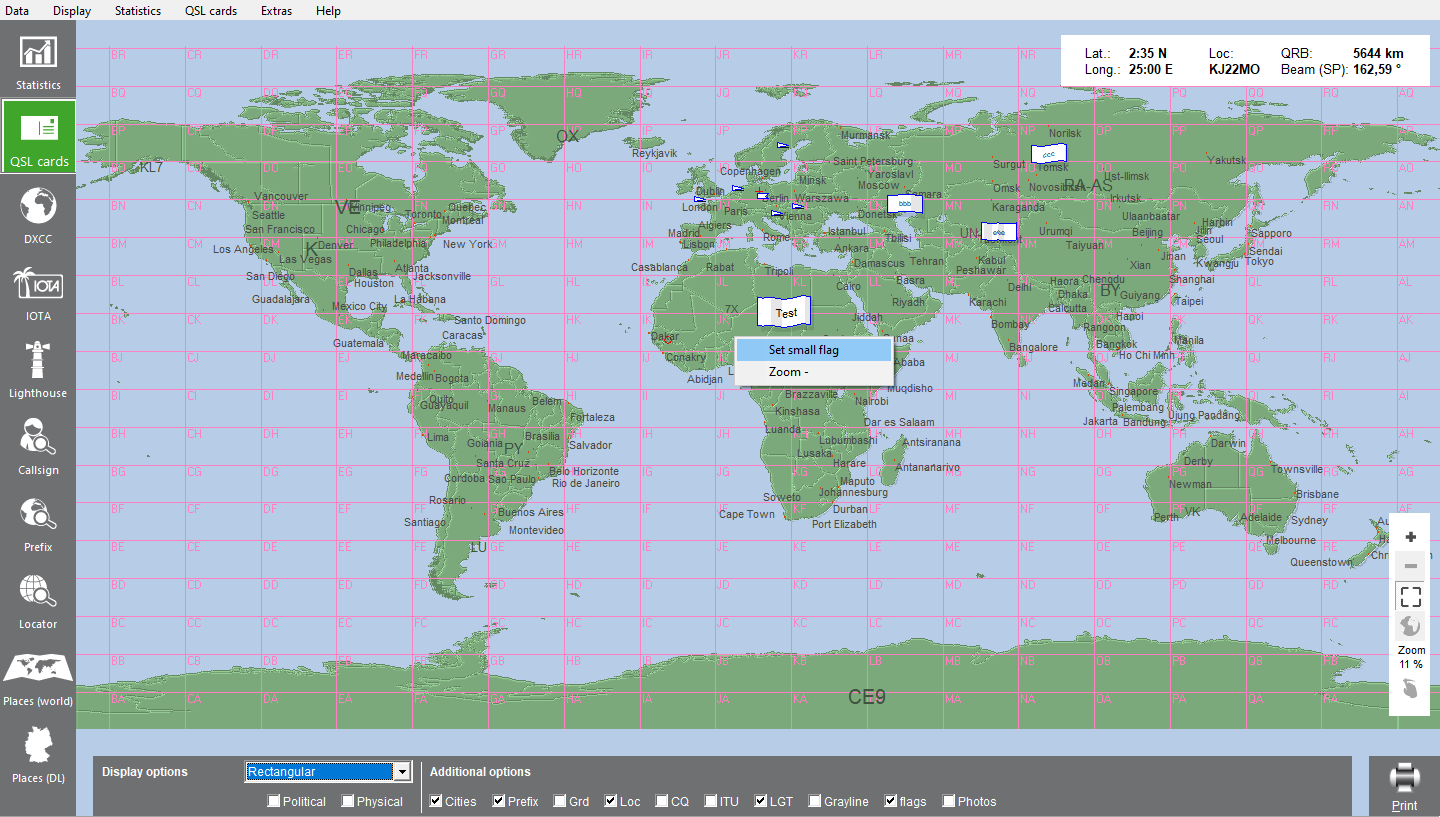Open Places (world) map
This screenshot has width=1440, height=817.
38,677
